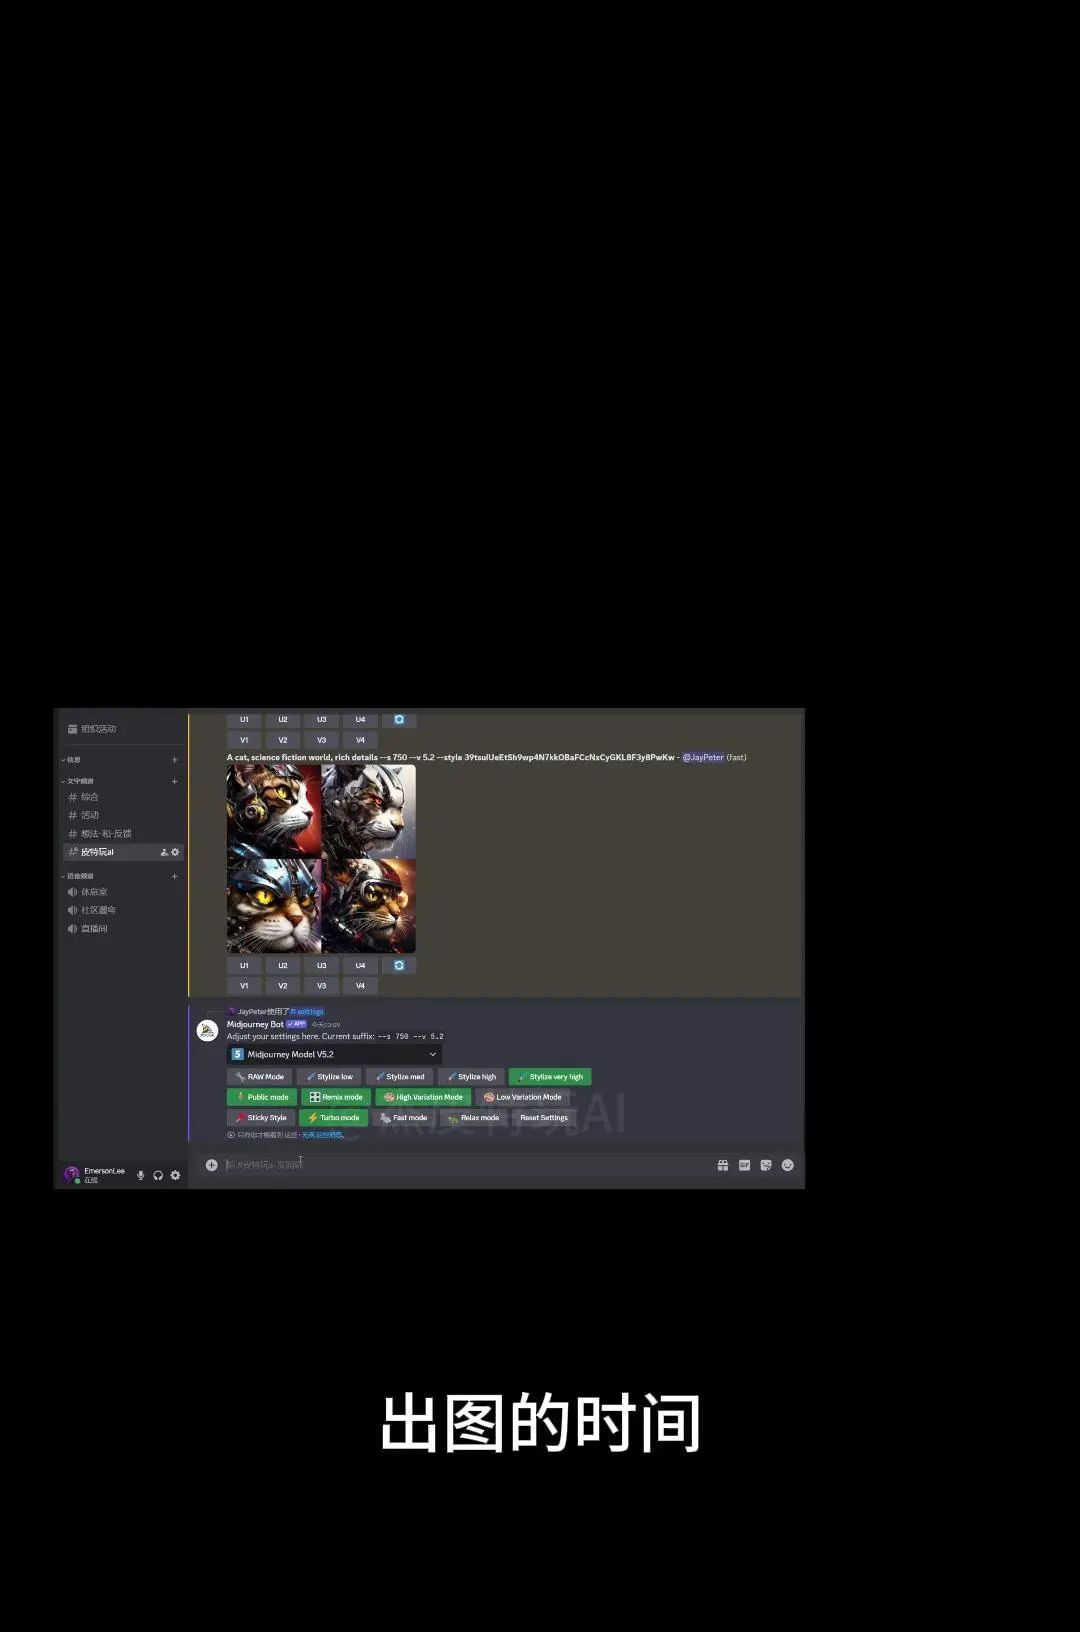This screenshot has width=1080, height=1632.
Task: Open the sticker picker
Action: click(766, 1165)
